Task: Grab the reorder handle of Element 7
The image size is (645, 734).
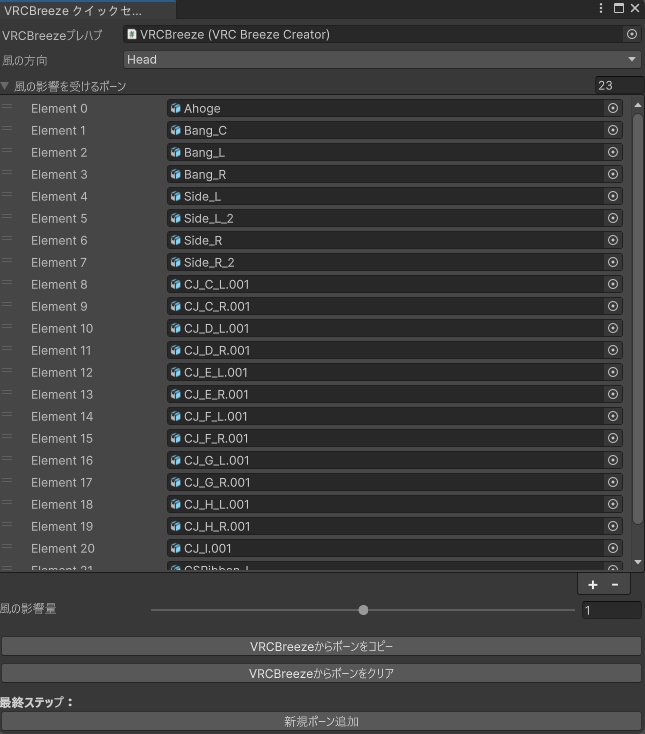Action: [x=7, y=261]
